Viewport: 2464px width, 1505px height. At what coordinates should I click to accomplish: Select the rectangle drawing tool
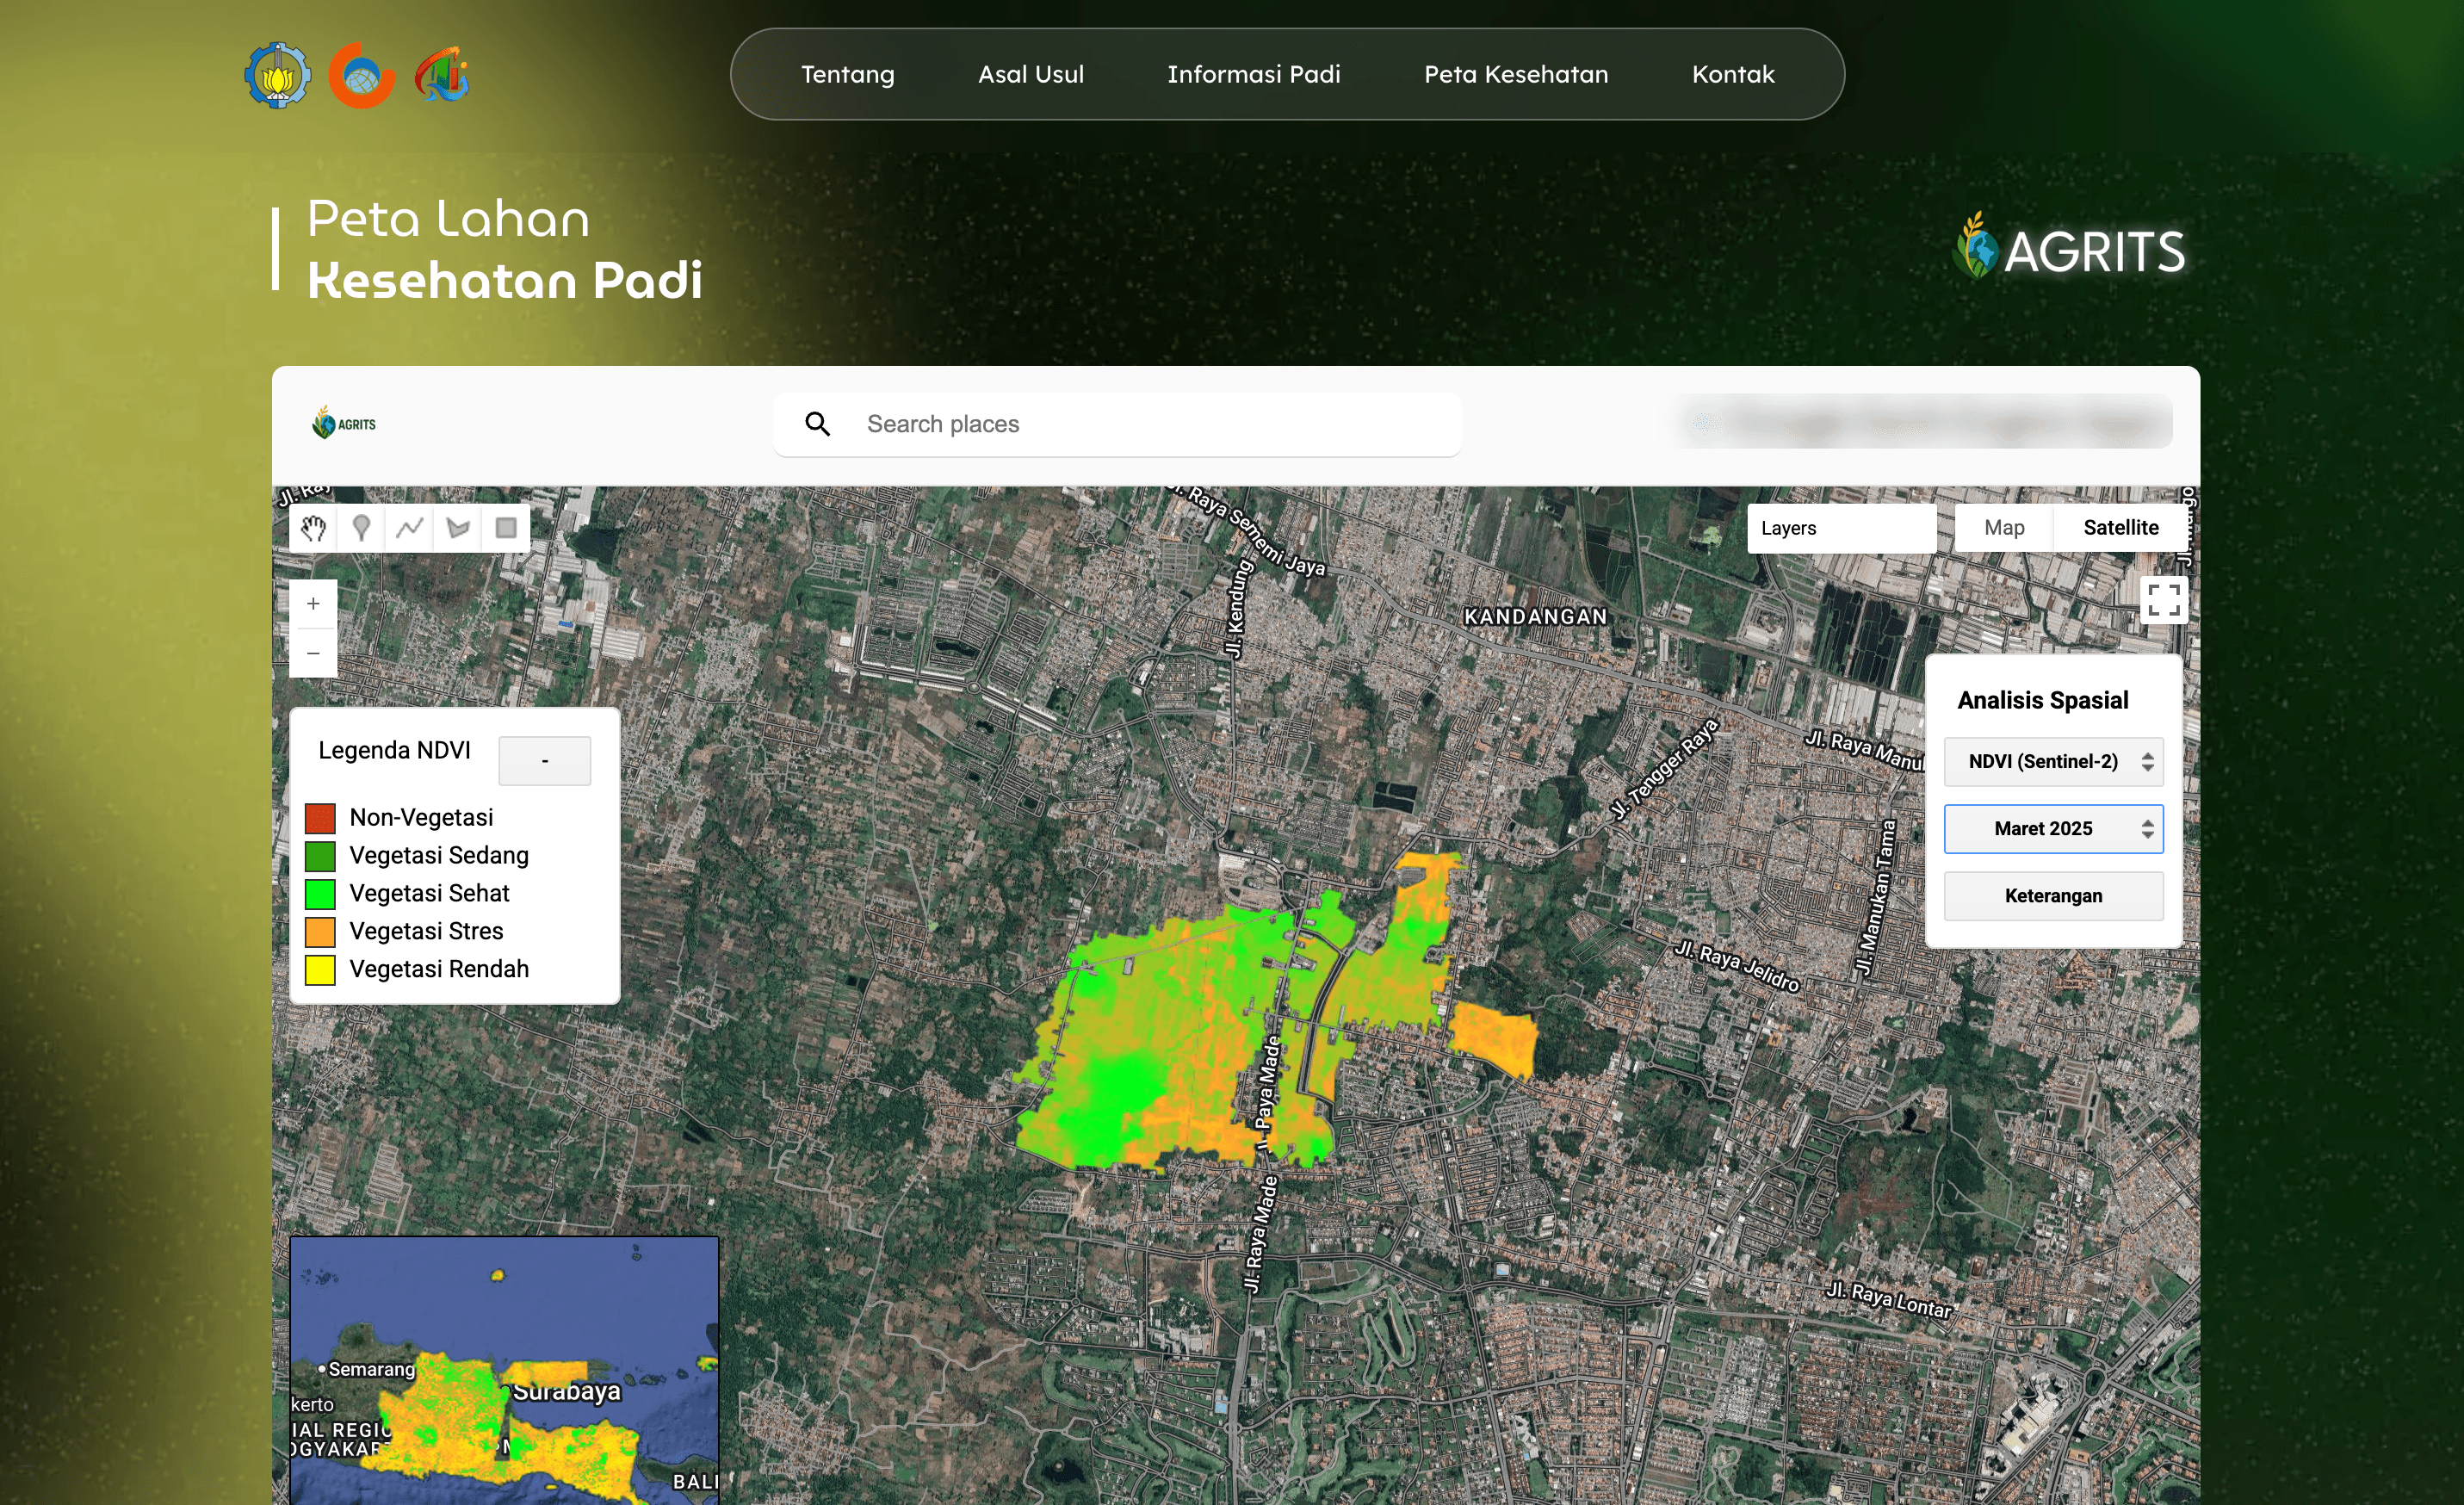tap(506, 528)
